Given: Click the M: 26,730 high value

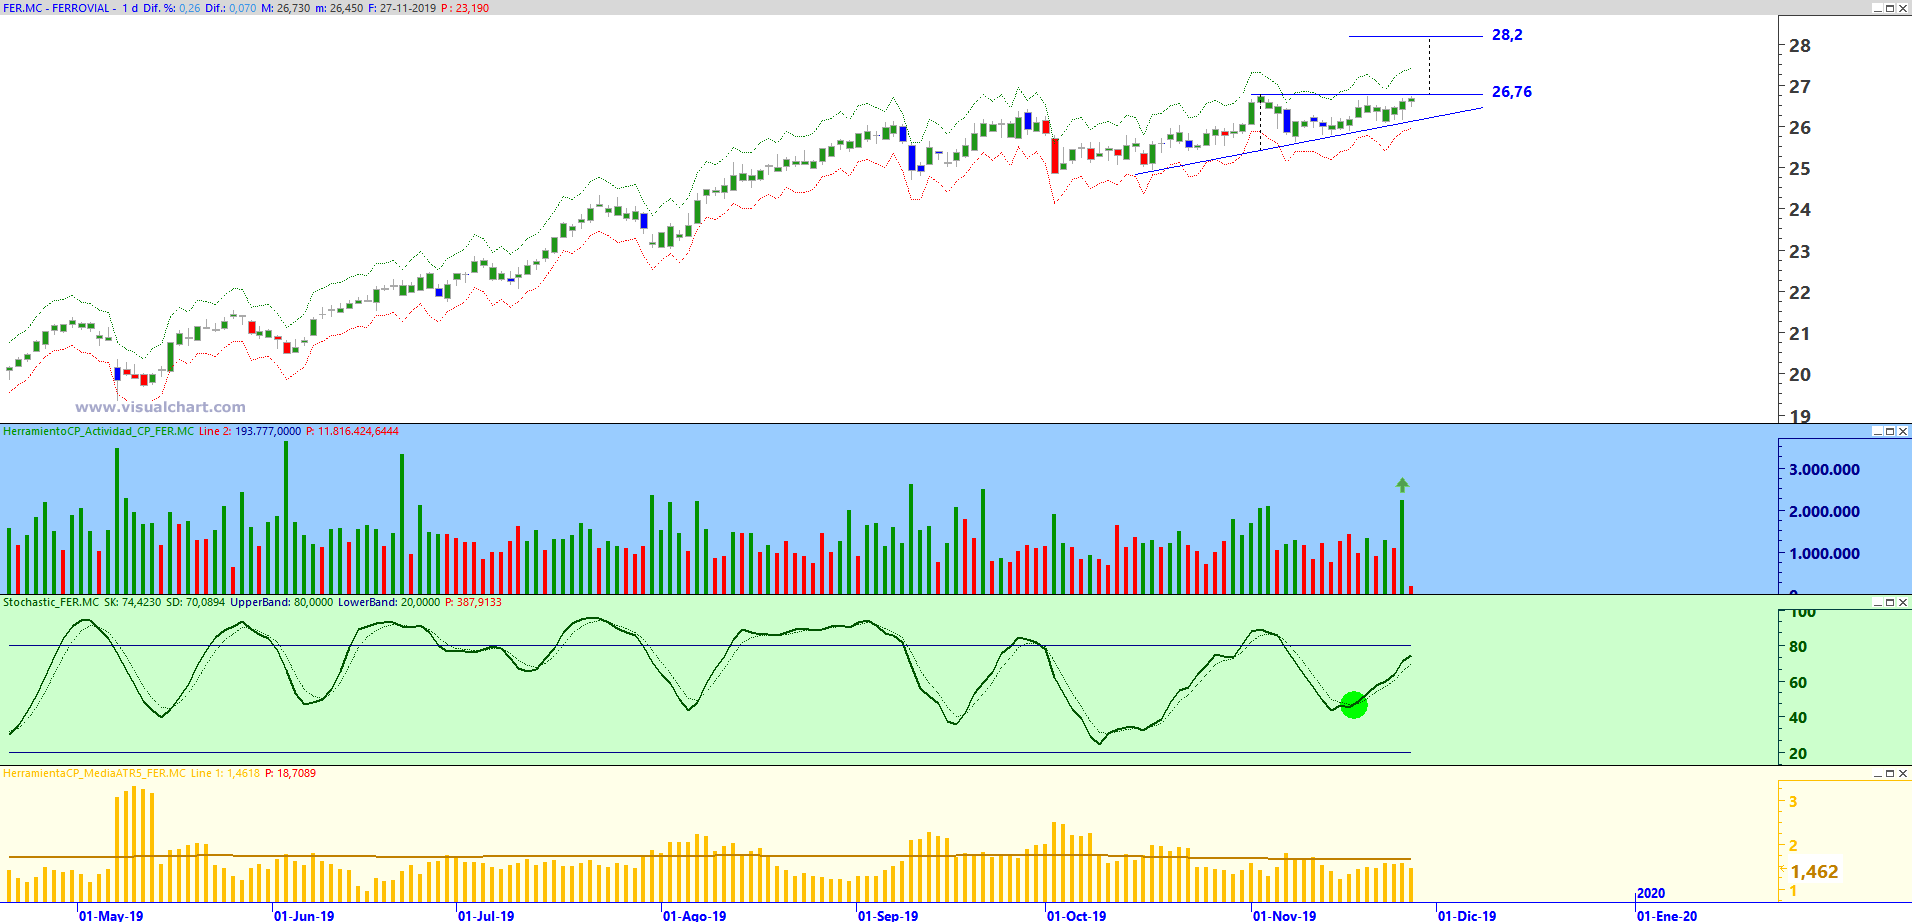Looking at the screenshot, I should 286,8.
